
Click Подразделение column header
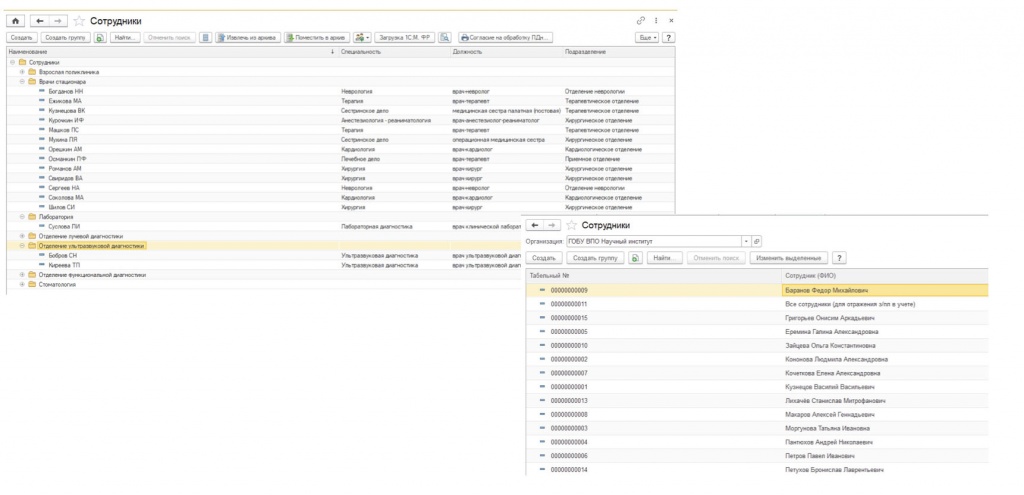618,52
